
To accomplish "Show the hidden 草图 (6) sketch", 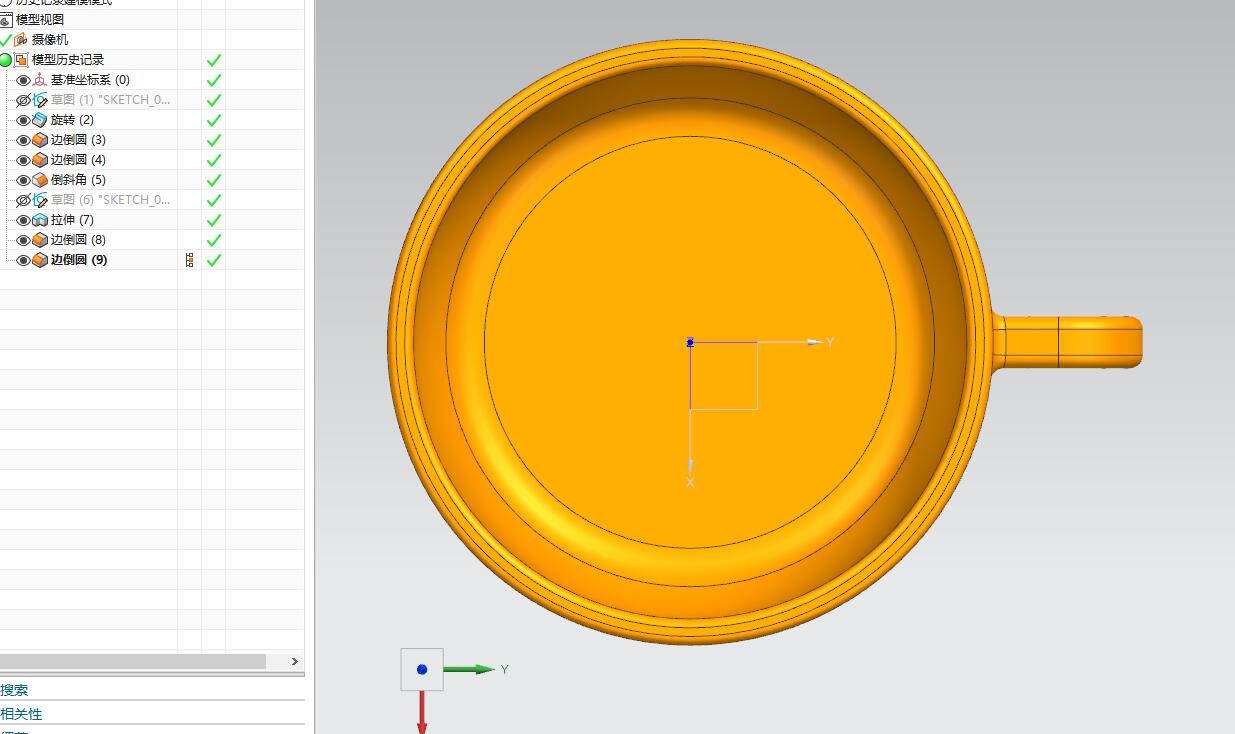I will (24, 200).
